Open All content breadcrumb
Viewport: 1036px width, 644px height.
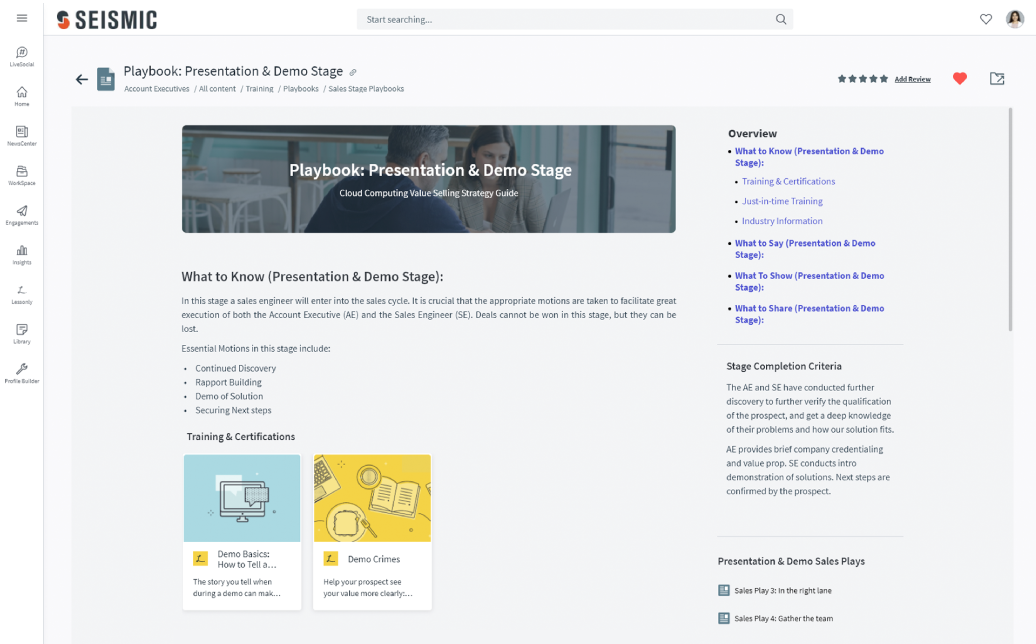click(x=217, y=89)
